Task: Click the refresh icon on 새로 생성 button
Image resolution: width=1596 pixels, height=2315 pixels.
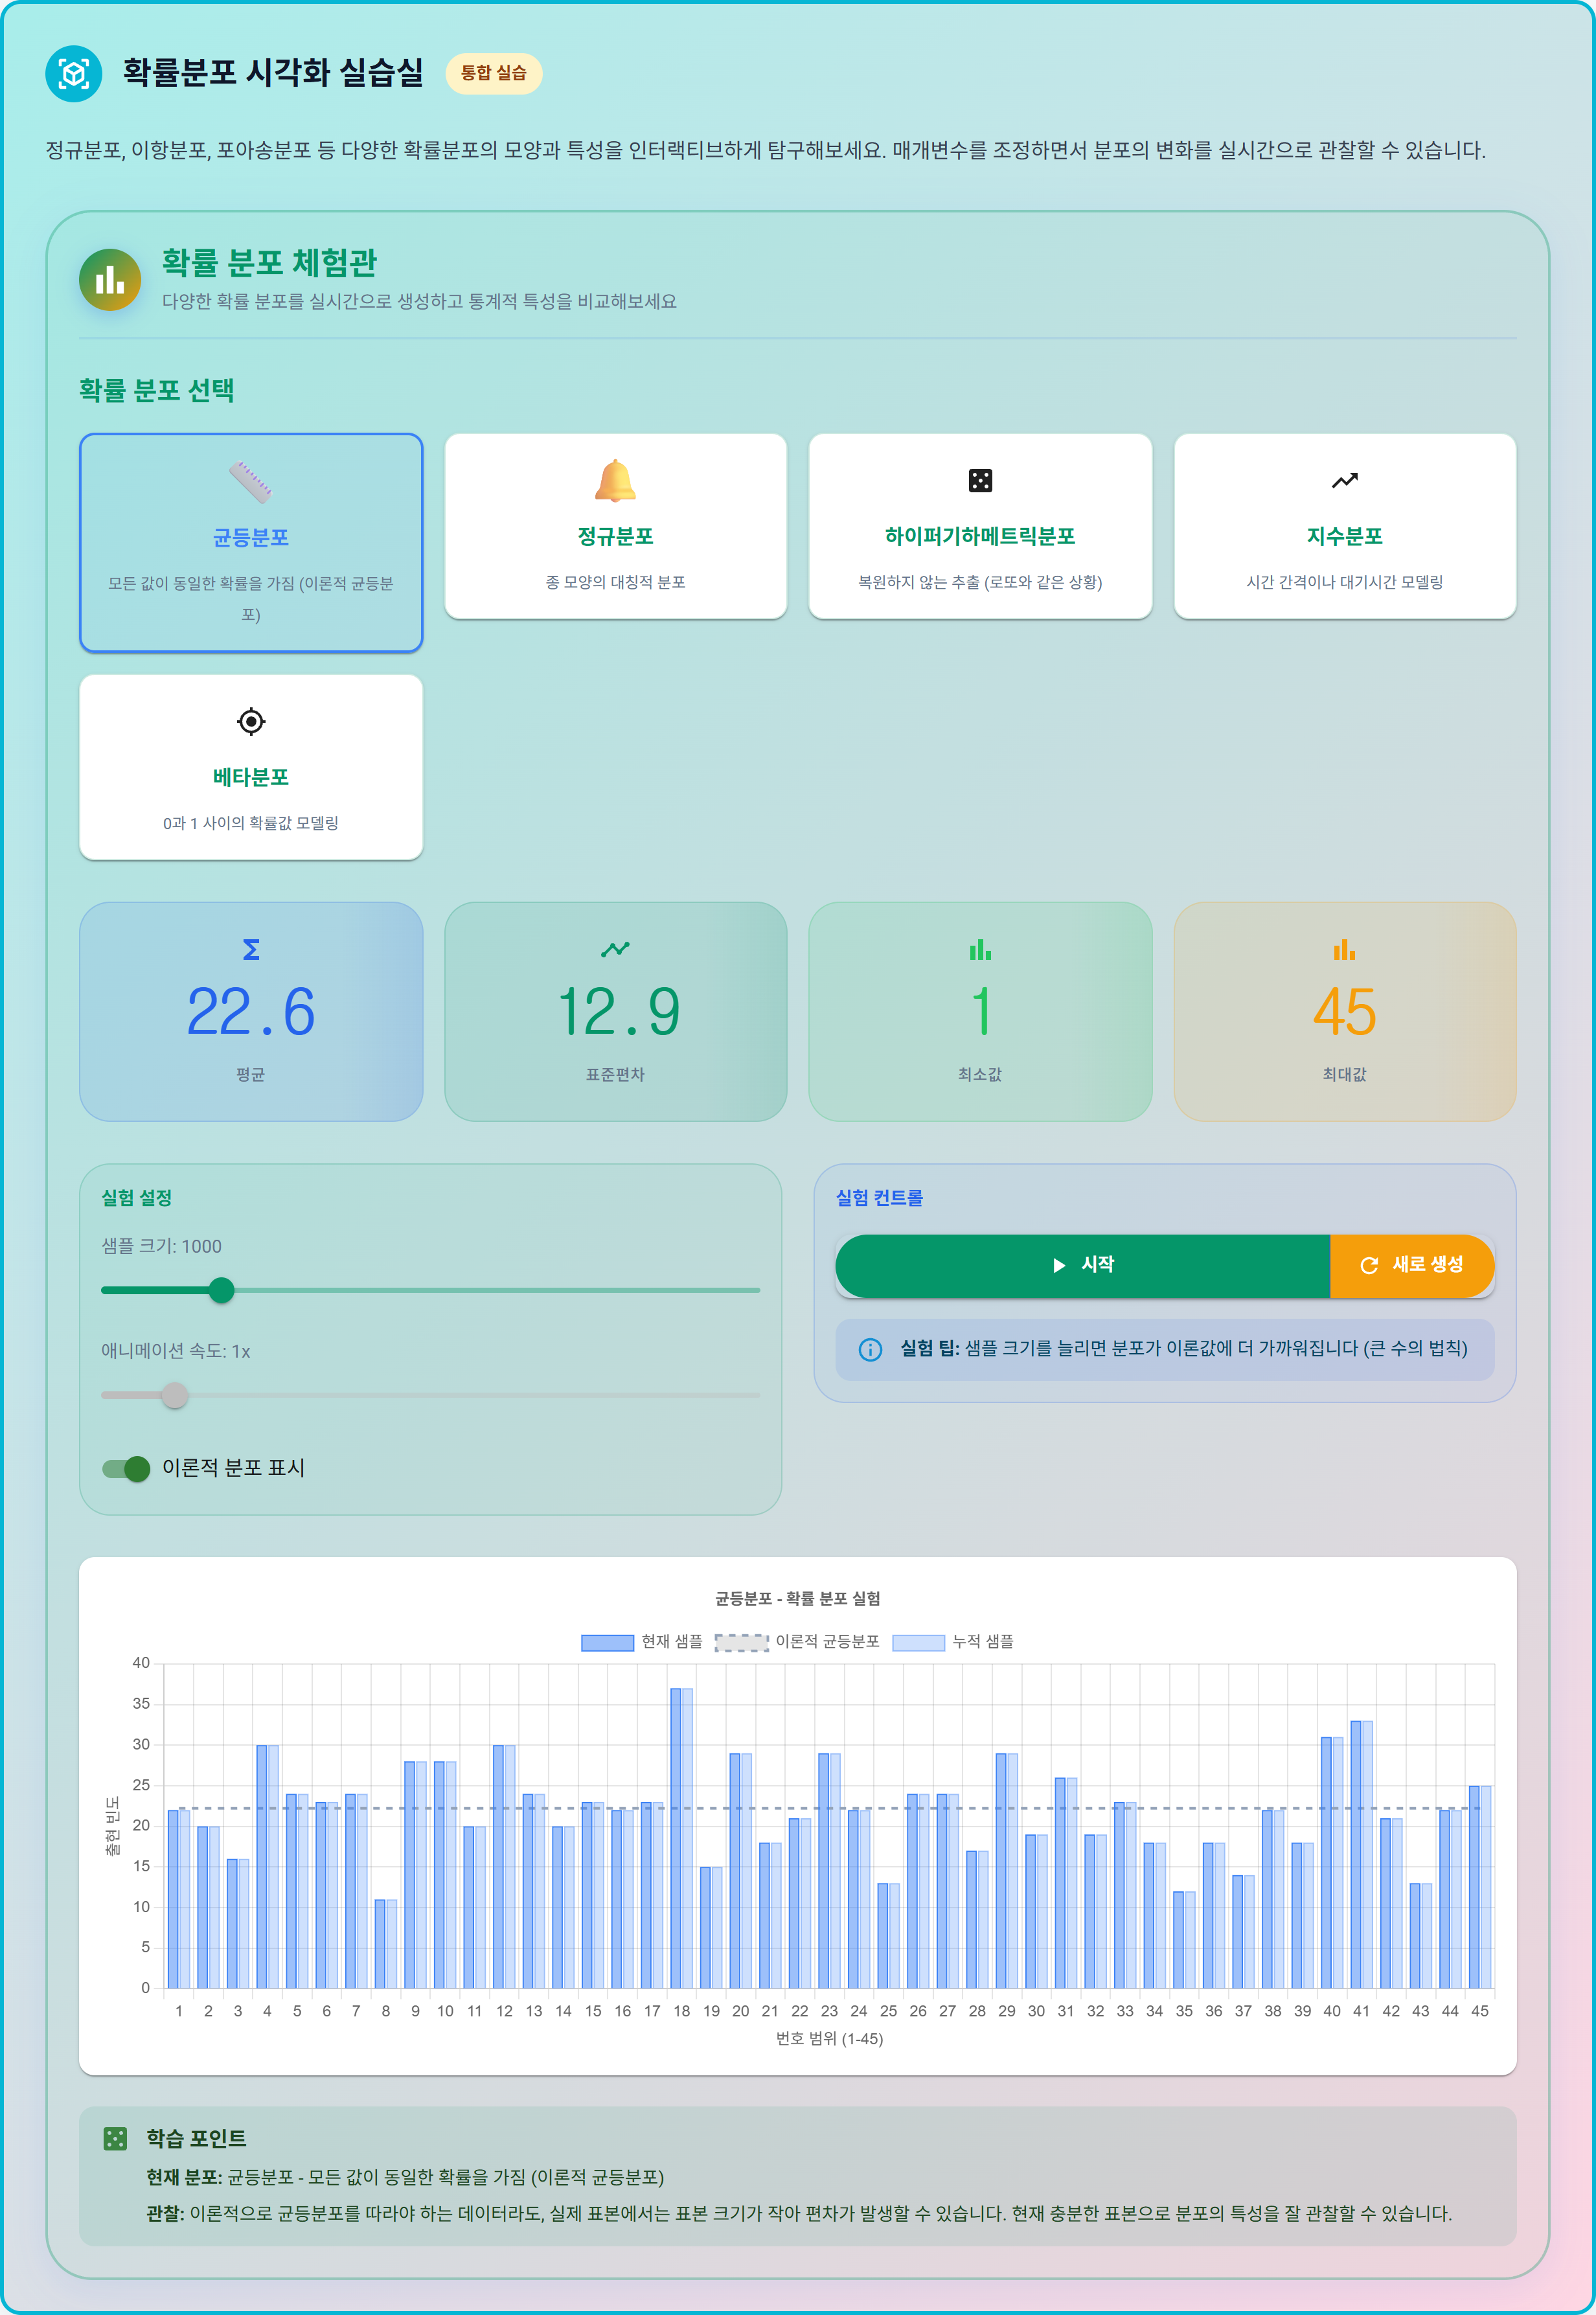Action: click(1369, 1265)
